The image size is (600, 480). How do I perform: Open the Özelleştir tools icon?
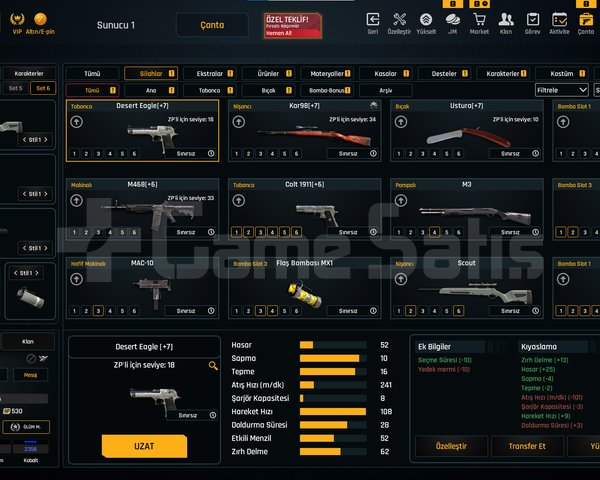pos(399,20)
